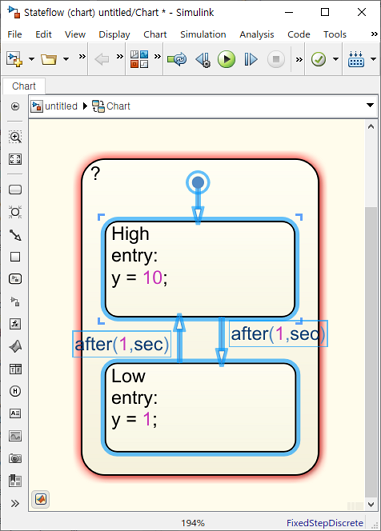Select the Junction tool in palette
This screenshot has width=381, height=531.
coord(15,212)
